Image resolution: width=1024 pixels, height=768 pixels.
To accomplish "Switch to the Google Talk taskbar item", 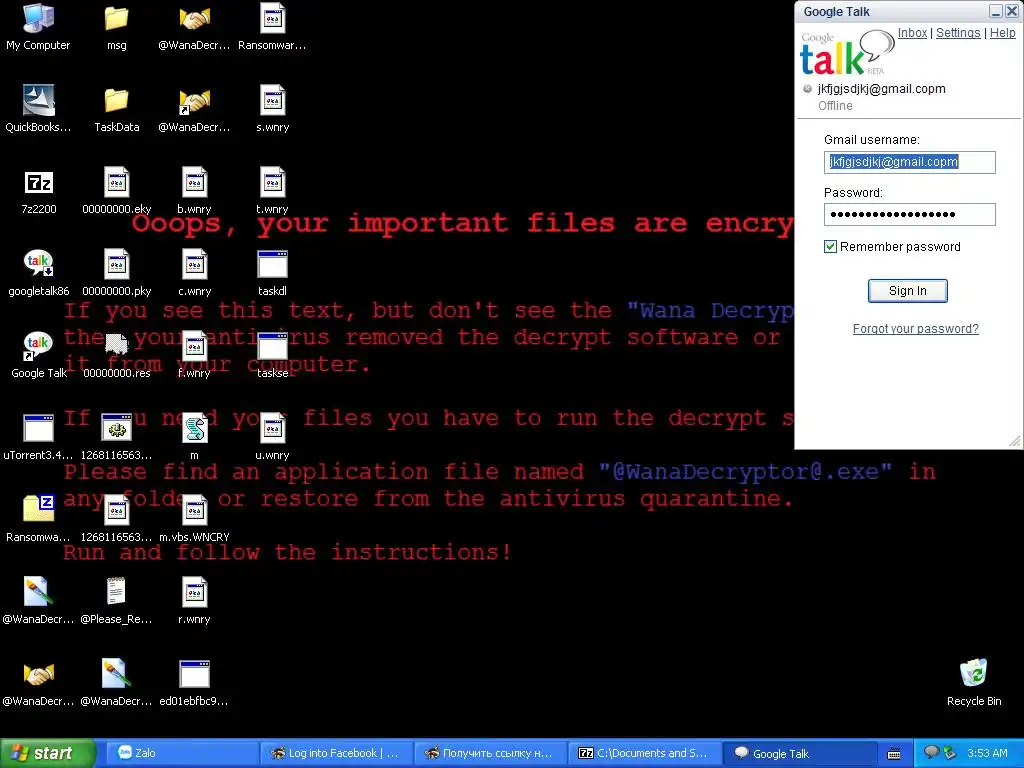I will click(798, 753).
